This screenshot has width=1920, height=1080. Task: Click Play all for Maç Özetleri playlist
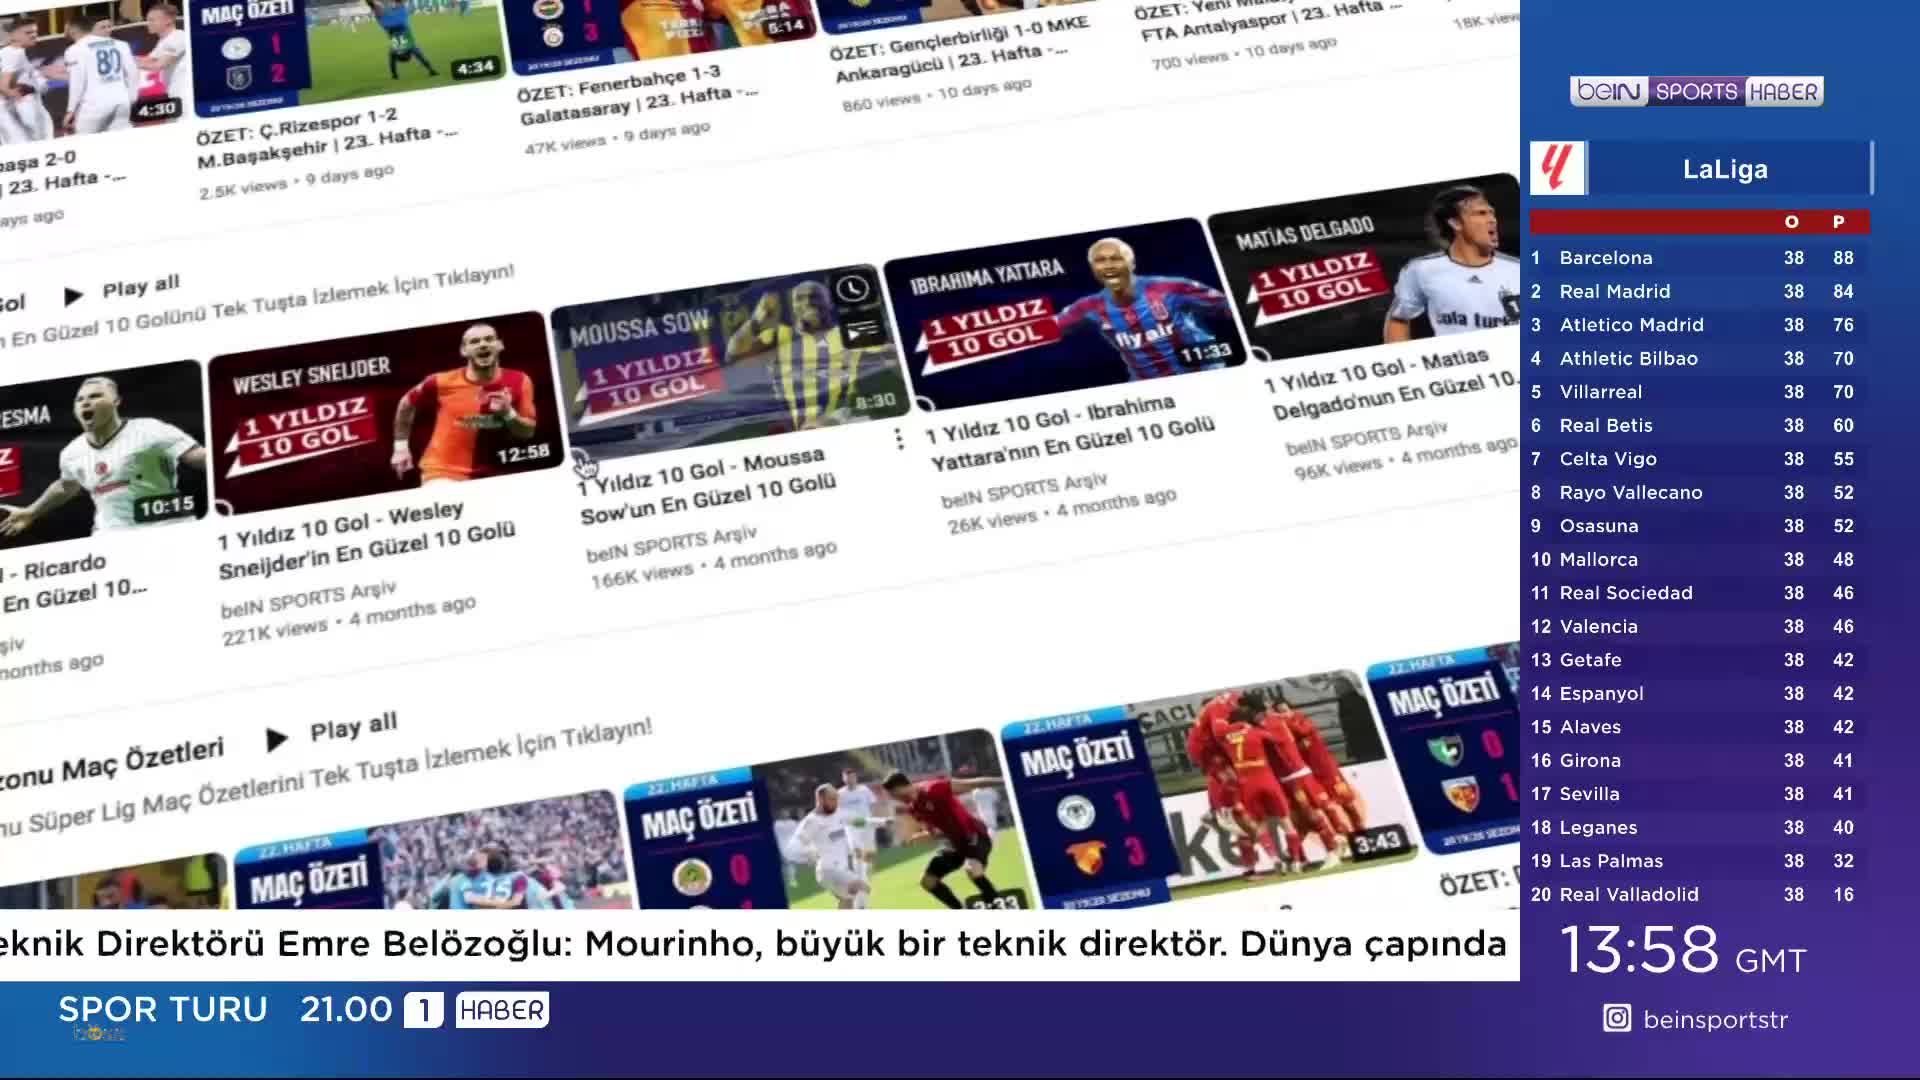[x=353, y=727]
